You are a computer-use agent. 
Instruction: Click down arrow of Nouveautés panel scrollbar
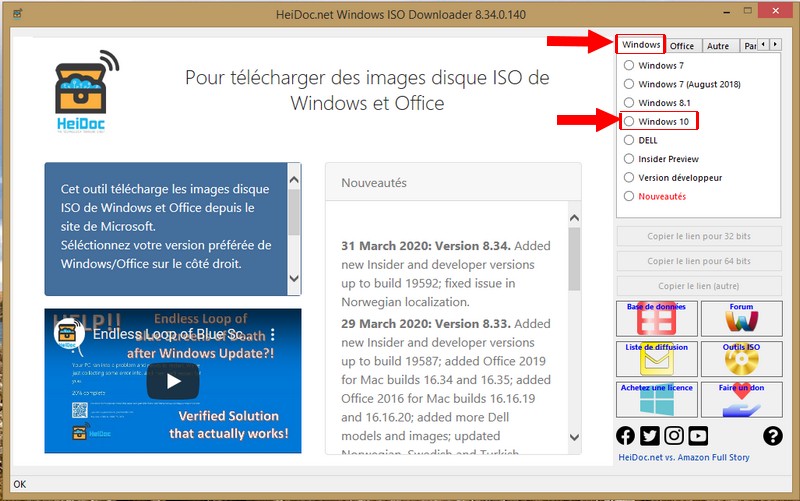[x=574, y=437]
